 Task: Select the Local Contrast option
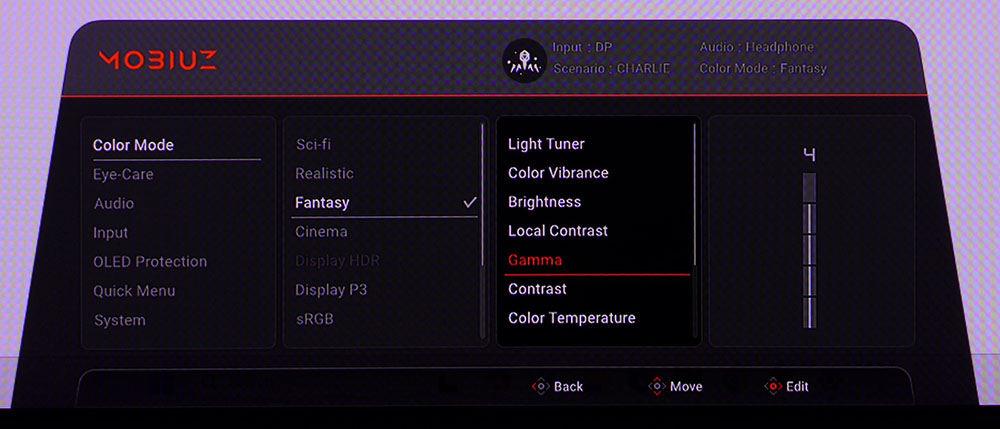click(x=557, y=231)
